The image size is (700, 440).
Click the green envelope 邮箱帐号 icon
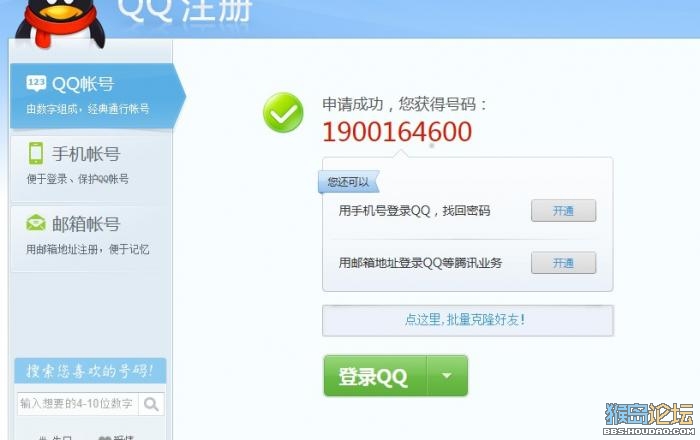[36, 223]
